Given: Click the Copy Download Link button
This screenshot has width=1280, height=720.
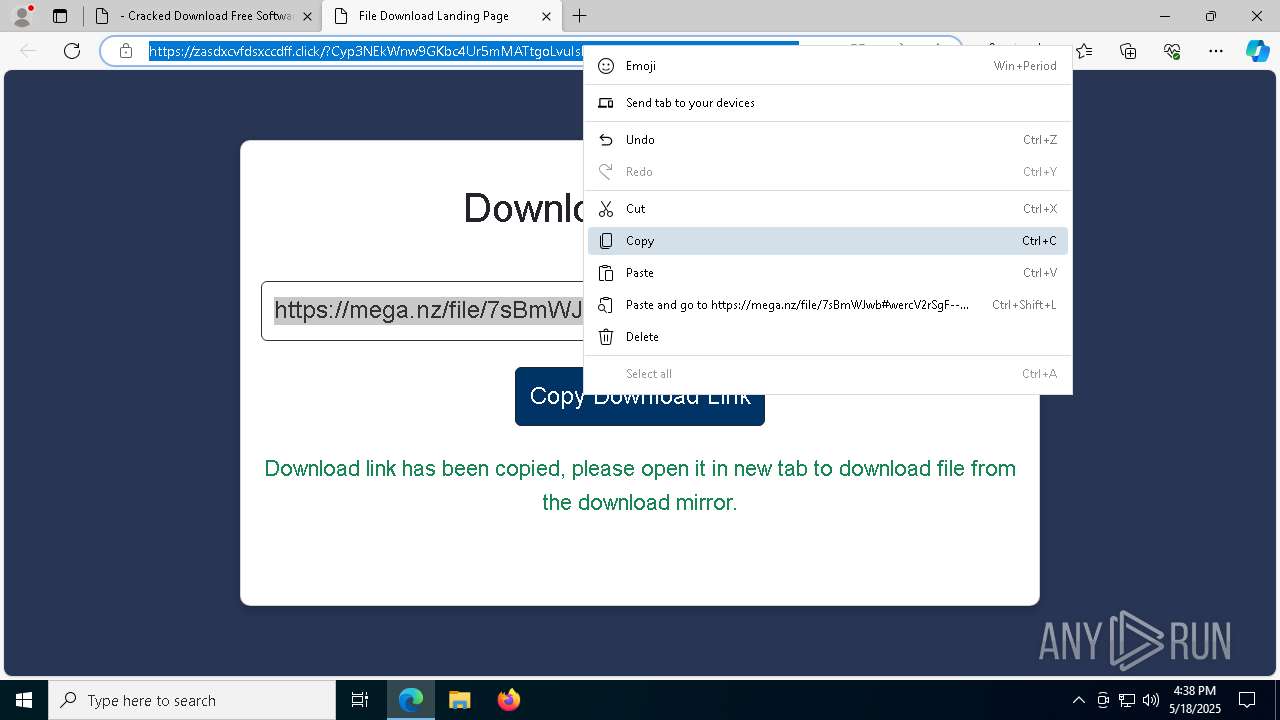Looking at the screenshot, I should tap(640, 396).
